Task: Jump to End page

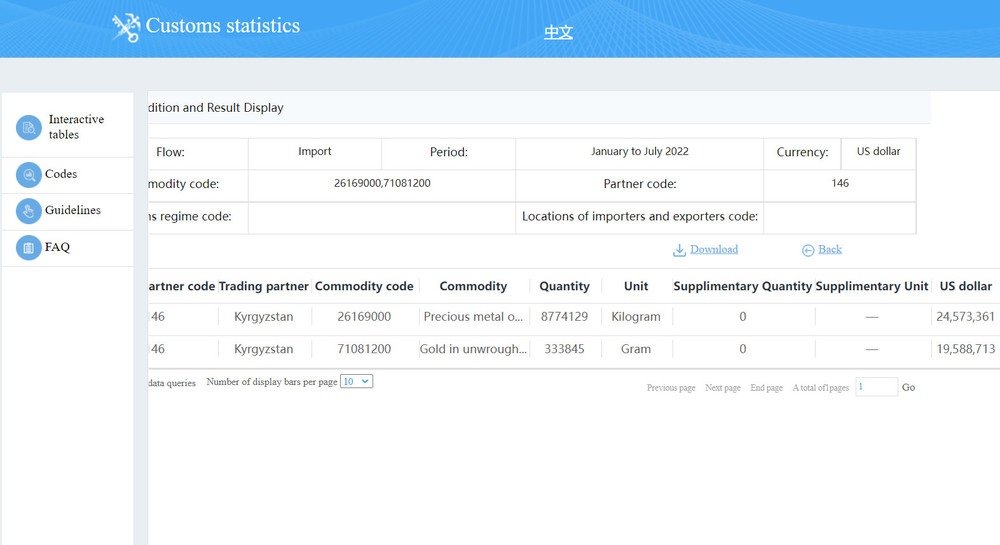Action: (766, 388)
